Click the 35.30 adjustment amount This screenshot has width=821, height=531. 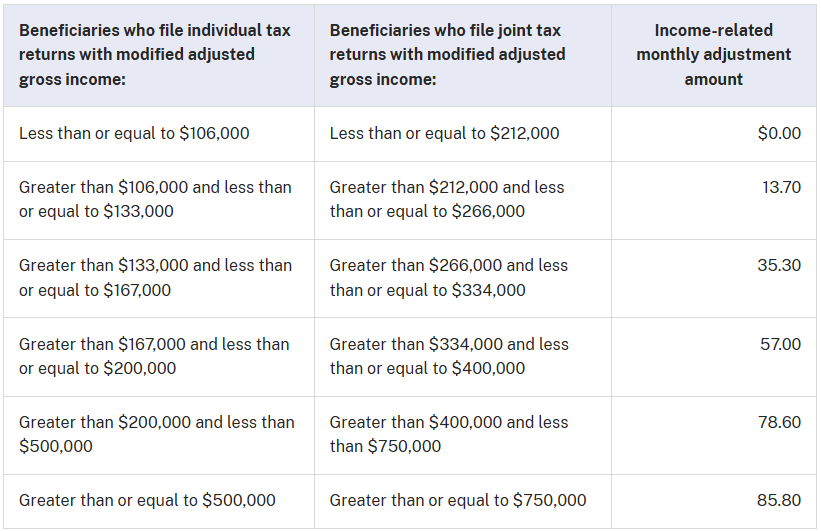point(780,265)
